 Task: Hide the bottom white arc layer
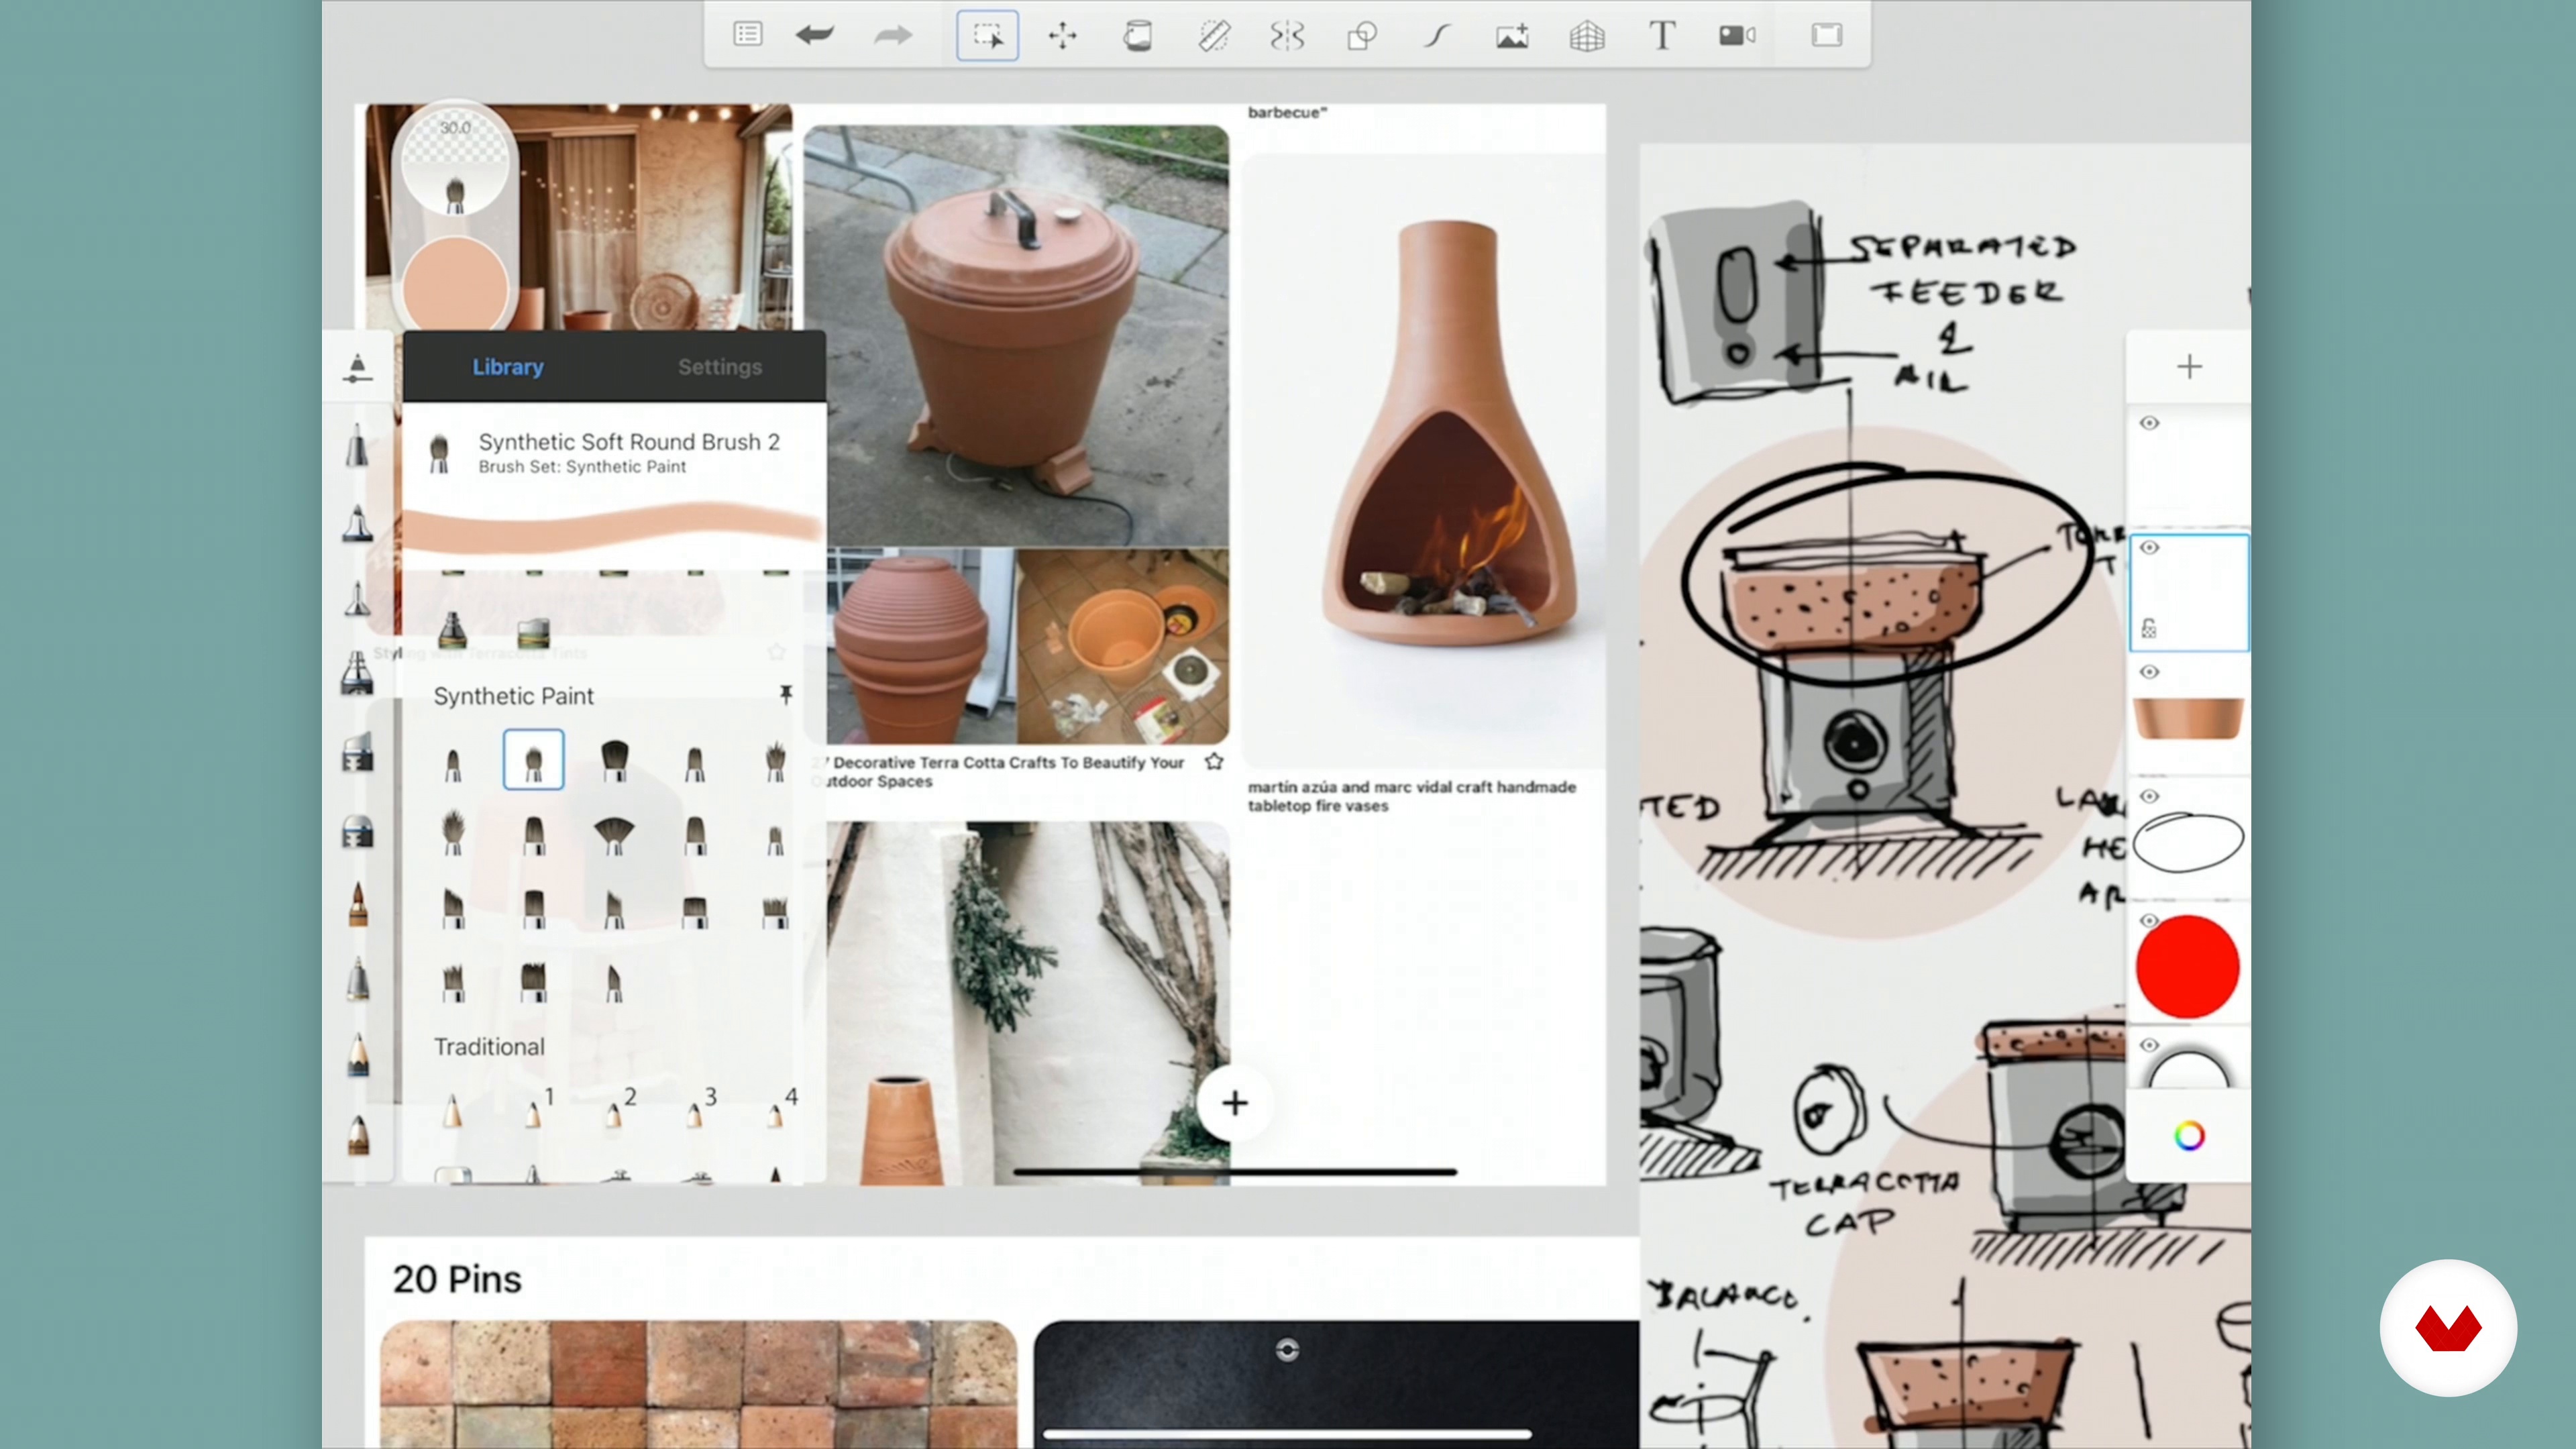click(x=2149, y=1045)
